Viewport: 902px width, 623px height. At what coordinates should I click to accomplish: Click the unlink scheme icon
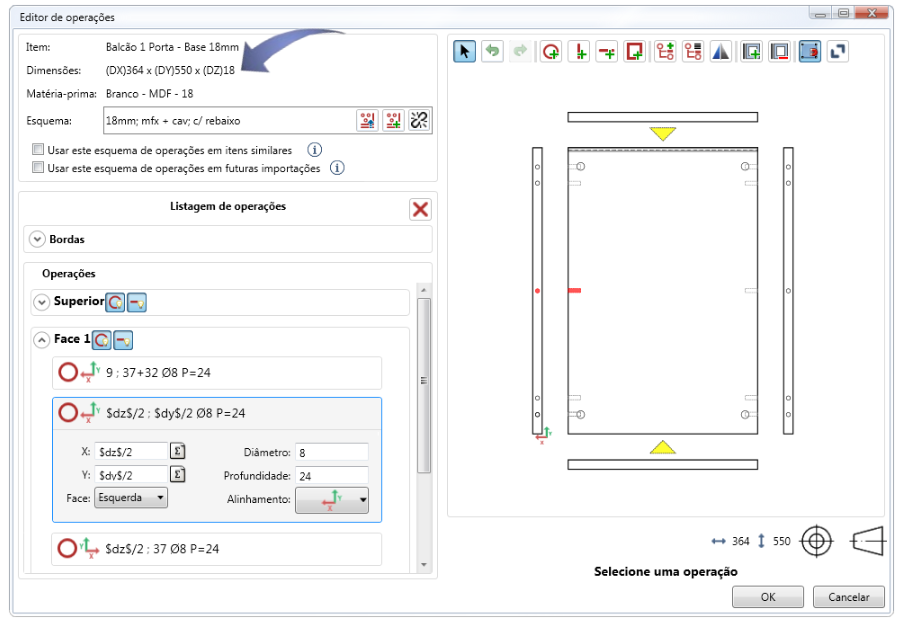click(419, 120)
